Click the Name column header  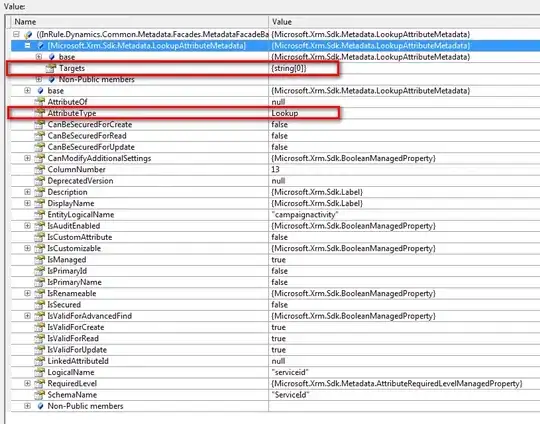click(x=139, y=22)
